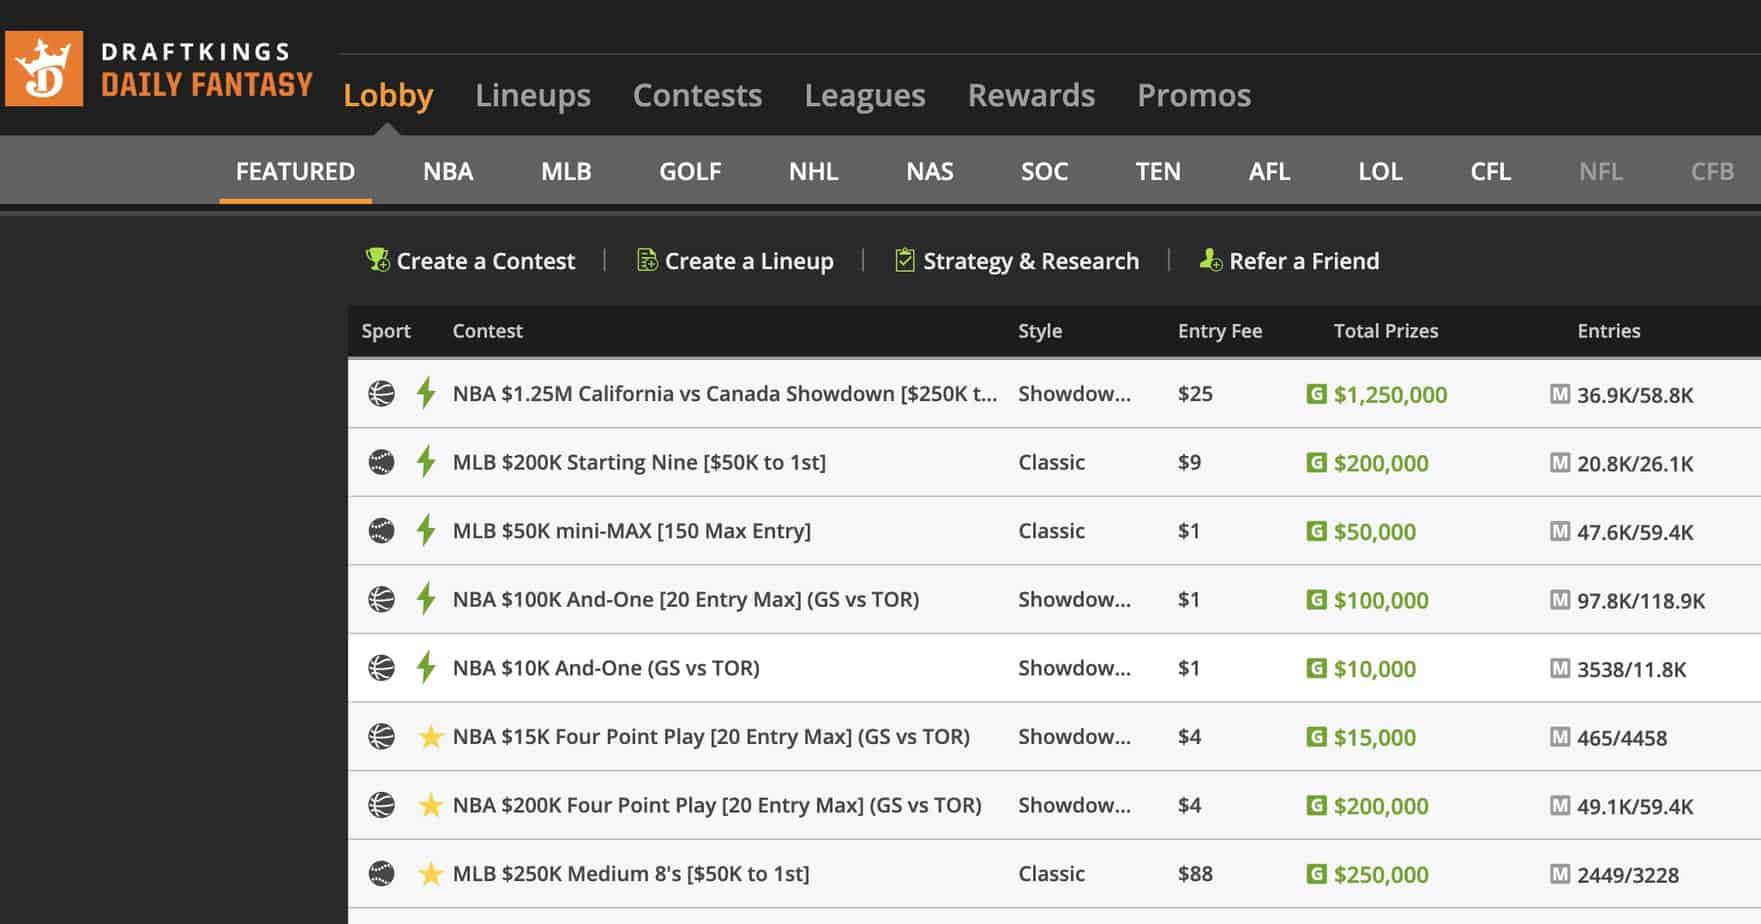This screenshot has height=924, width=1761.
Task: Select the MLB sport filter
Action: (x=566, y=171)
